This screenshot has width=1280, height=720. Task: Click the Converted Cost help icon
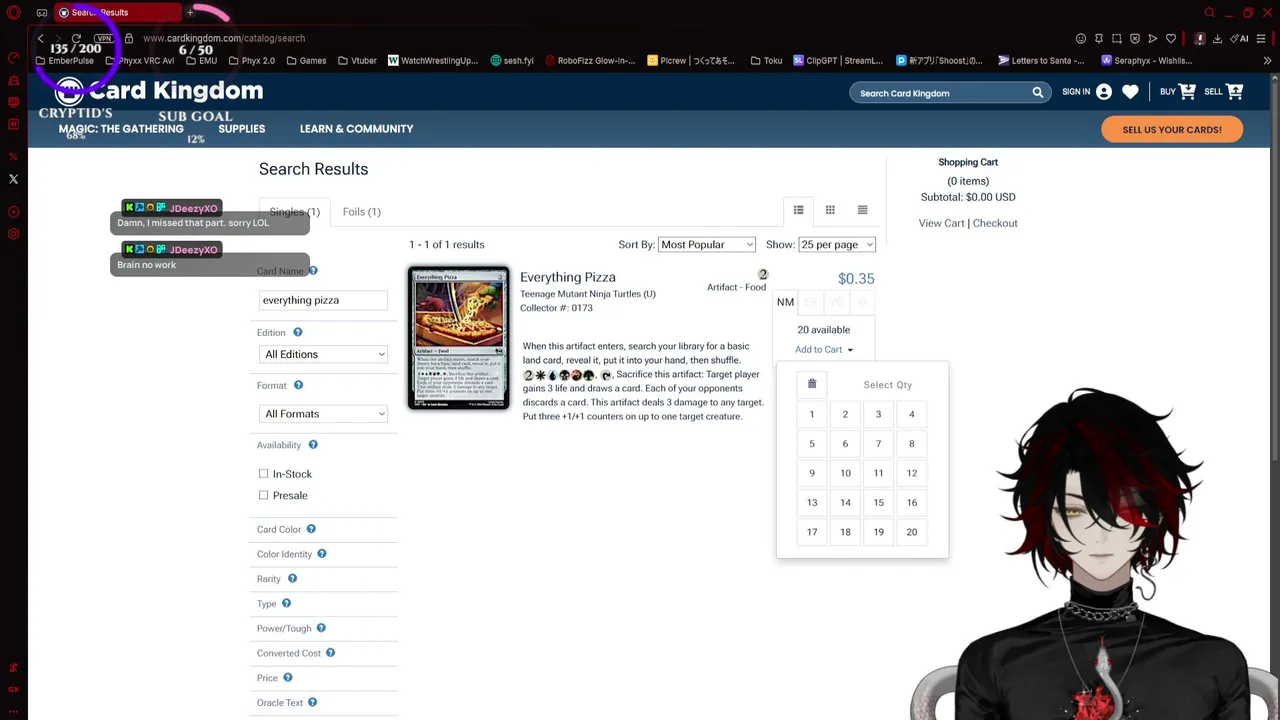pyautogui.click(x=330, y=653)
